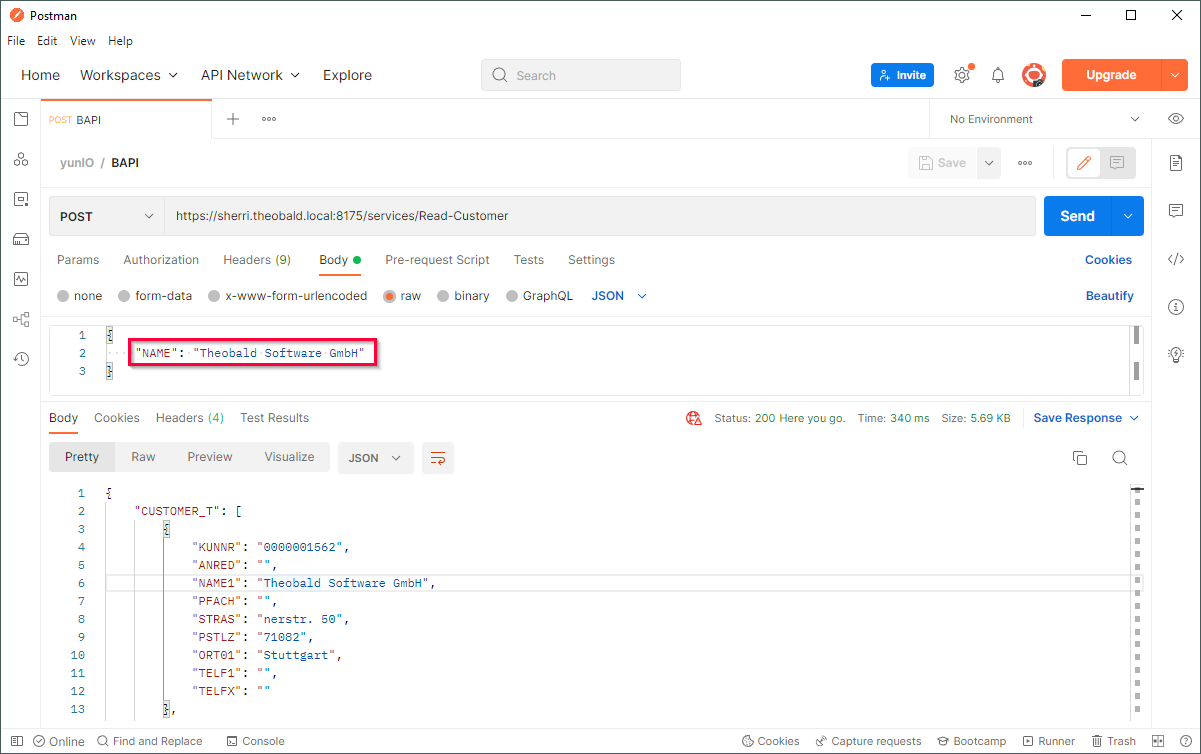1201x754 pixels.
Task: Switch to the Pre-request Script tab
Action: (x=437, y=260)
